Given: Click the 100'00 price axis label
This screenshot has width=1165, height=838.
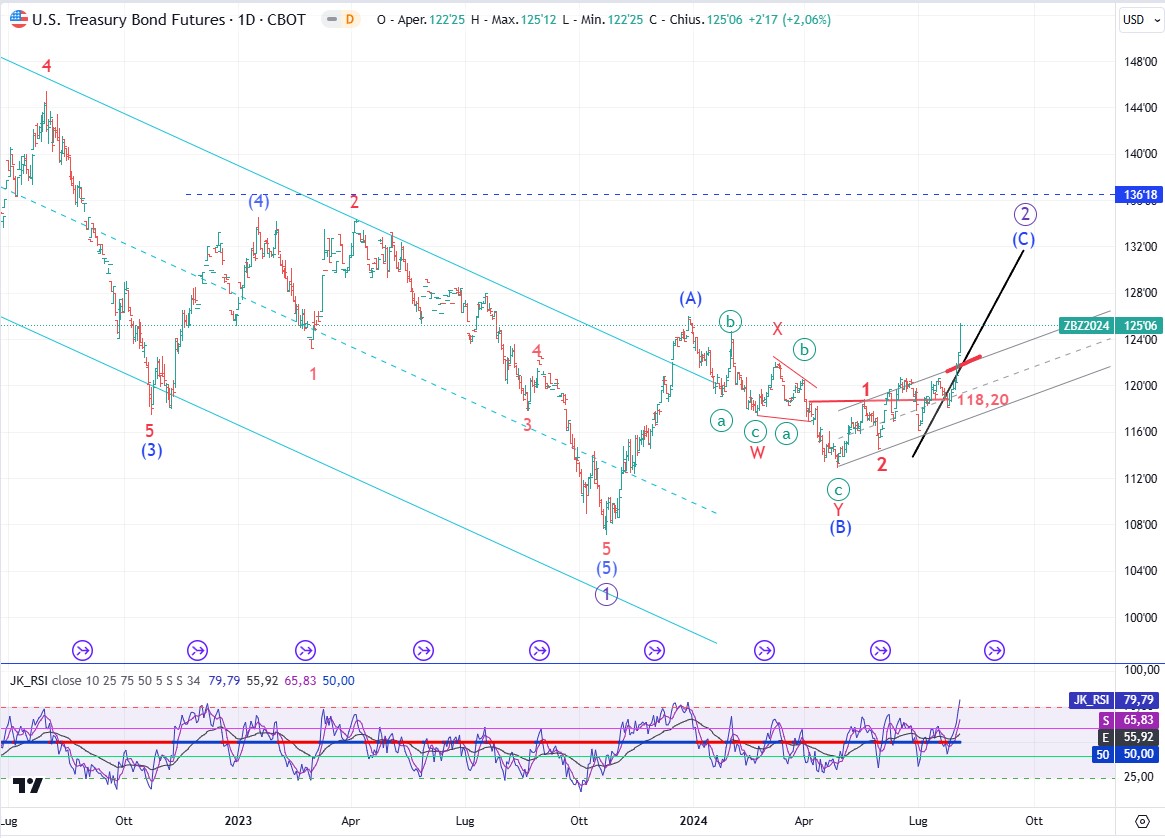Looking at the screenshot, I should pos(1140,617).
